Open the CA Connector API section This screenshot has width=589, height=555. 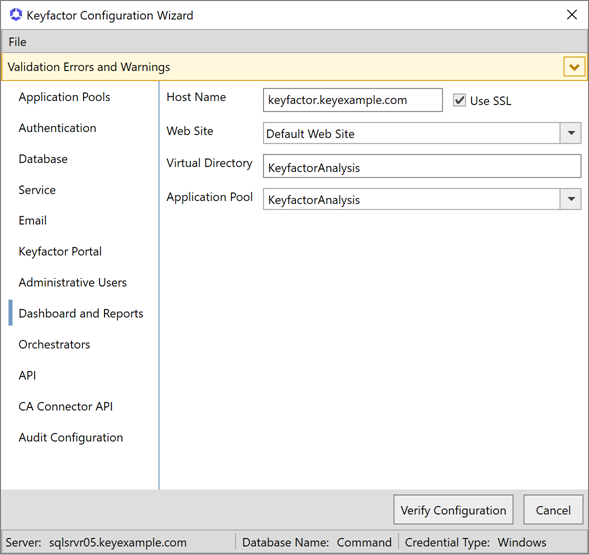66,407
